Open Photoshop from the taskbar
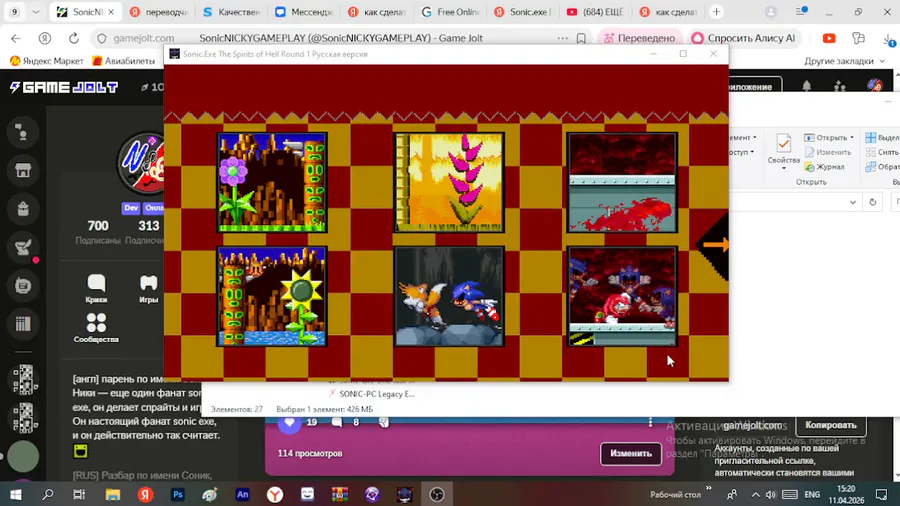Viewport: 900px width, 506px height. click(x=178, y=495)
